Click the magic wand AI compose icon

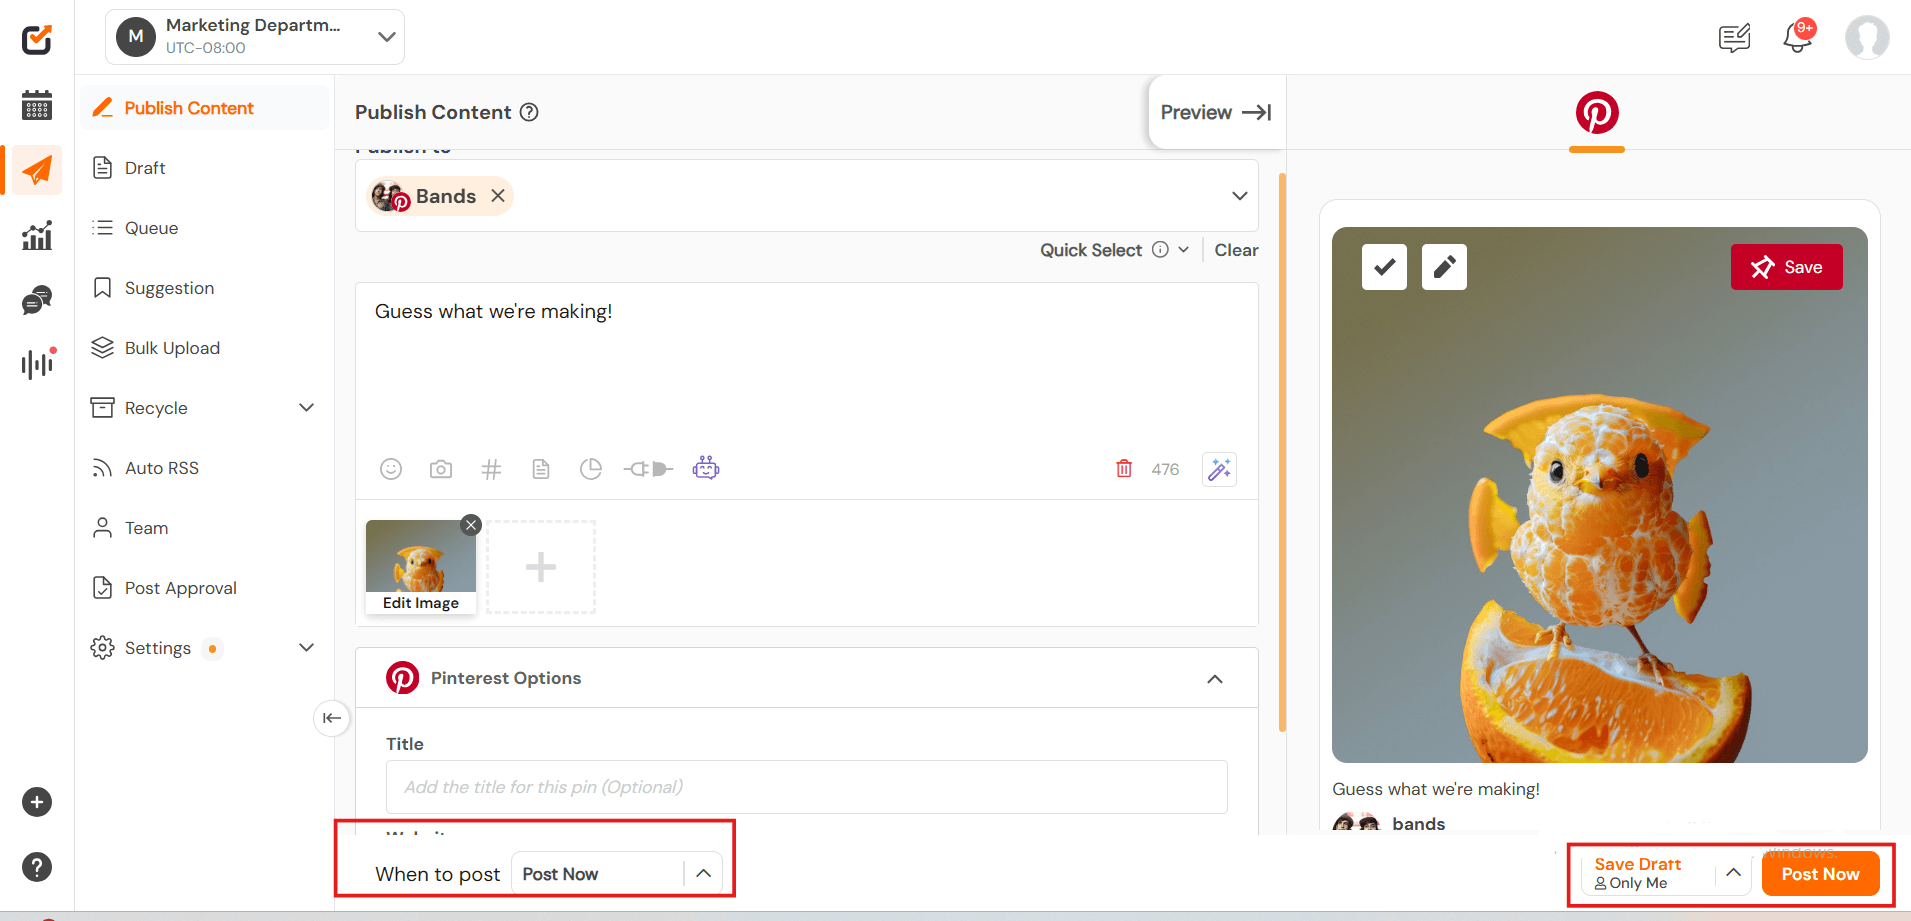(x=1219, y=469)
